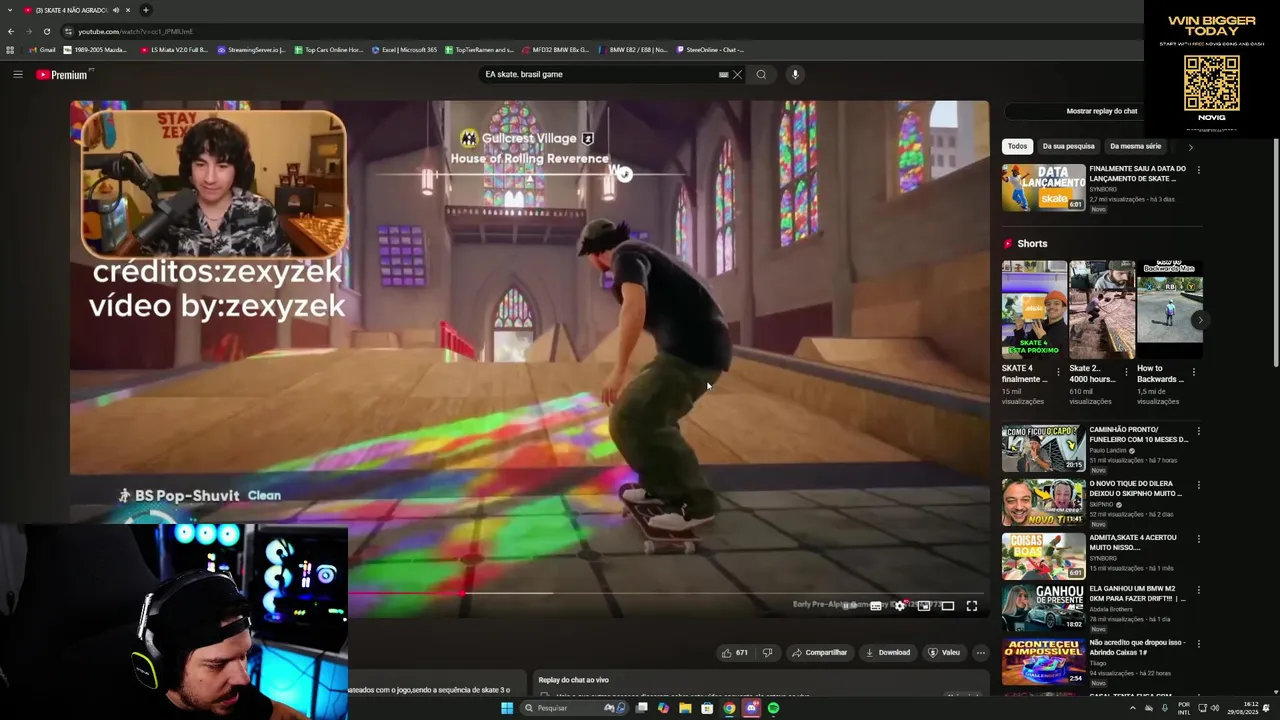Click the Download button below the video

[888, 653]
